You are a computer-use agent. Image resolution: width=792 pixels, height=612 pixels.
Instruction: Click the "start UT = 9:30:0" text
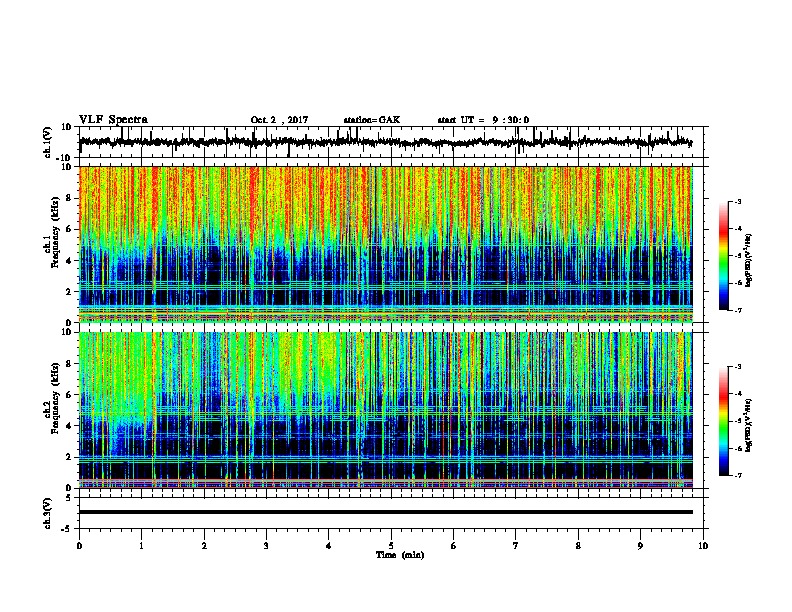483,120
